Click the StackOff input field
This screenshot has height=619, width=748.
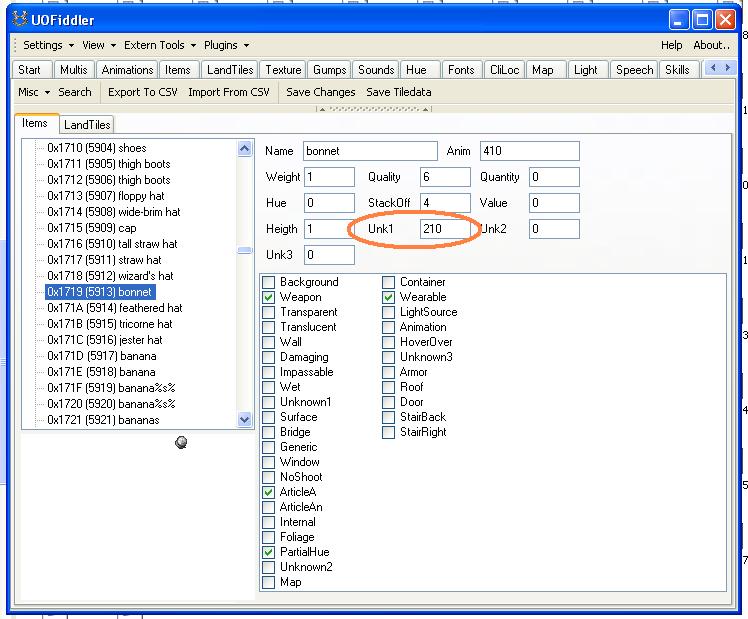click(x=445, y=203)
